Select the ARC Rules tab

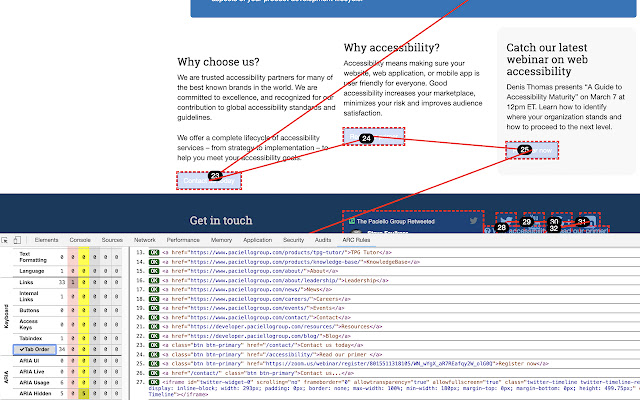click(x=356, y=240)
